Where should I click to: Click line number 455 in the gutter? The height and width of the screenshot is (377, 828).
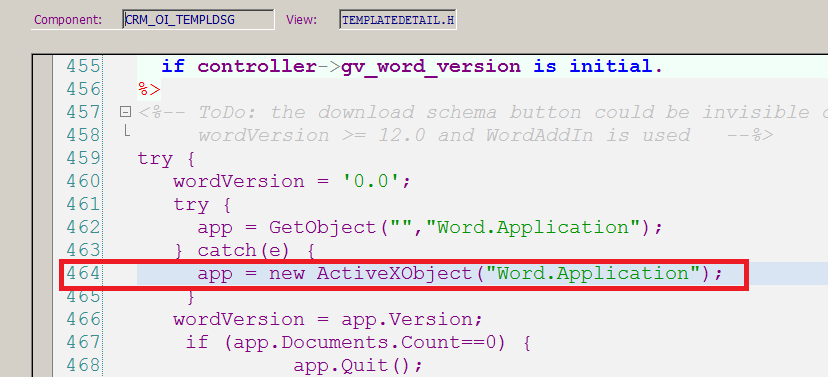(x=83, y=67)
